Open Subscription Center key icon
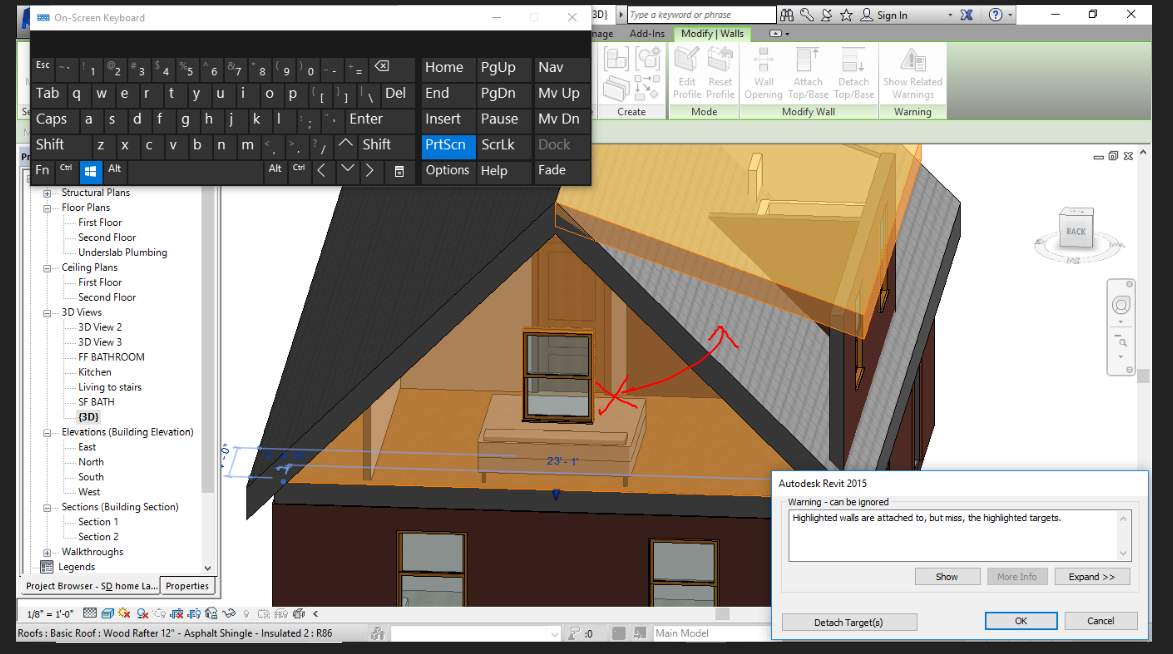 (806, 15)
